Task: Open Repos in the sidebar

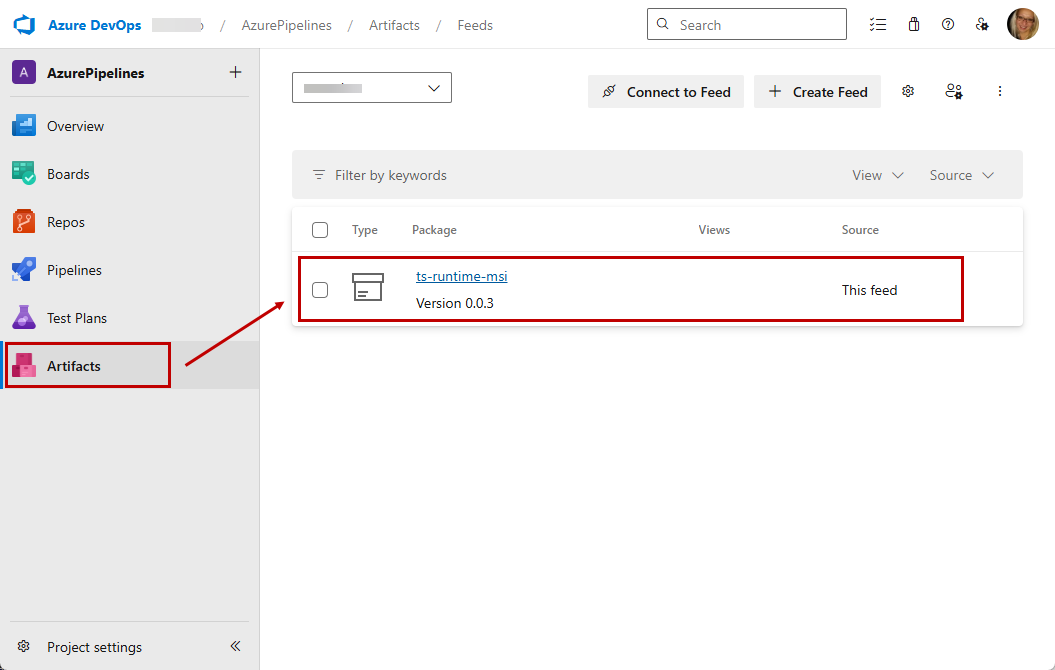Action: (129, 222)
